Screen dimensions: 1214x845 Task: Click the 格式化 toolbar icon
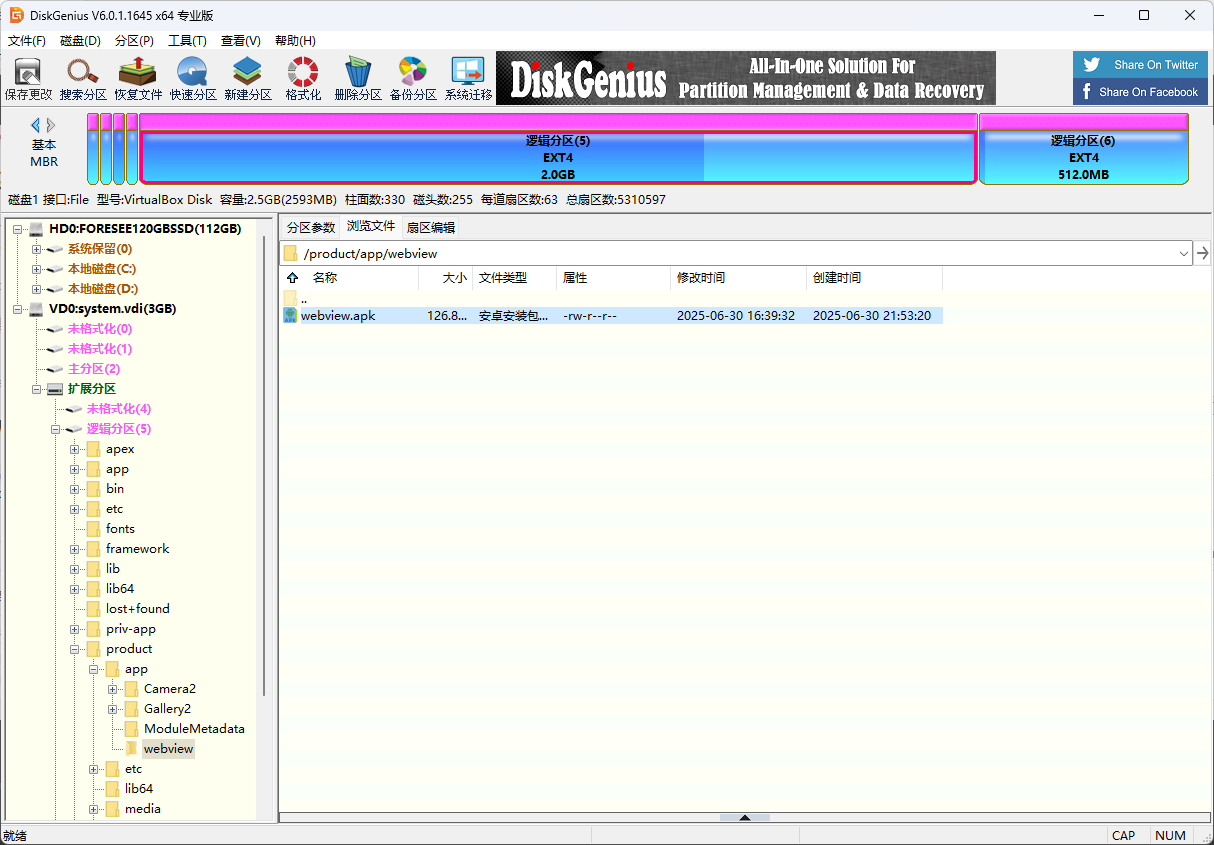click(x=302, y=77)
